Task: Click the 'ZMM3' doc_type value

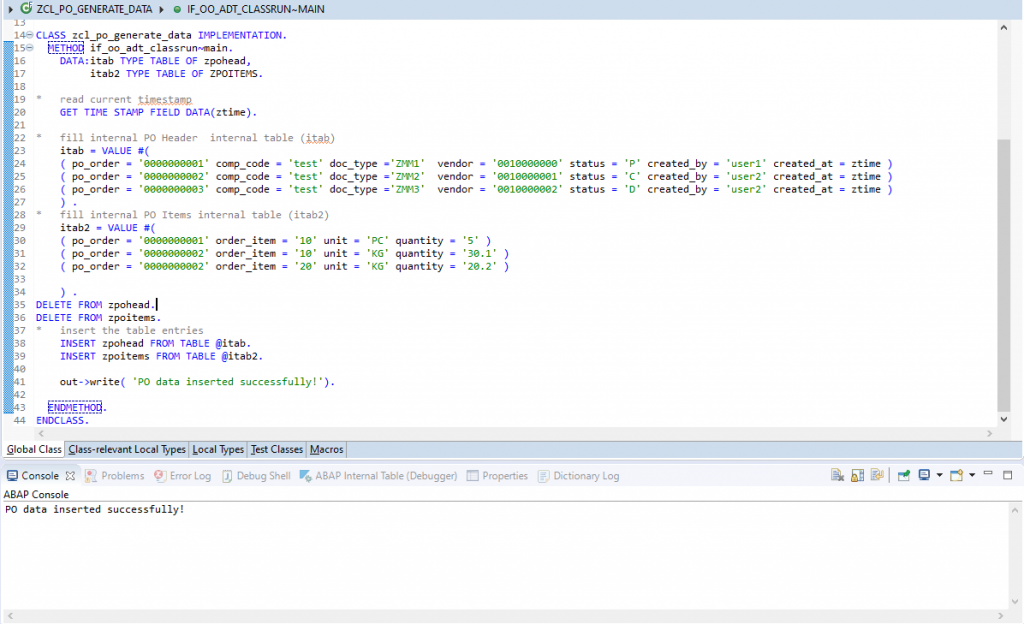Action: coord(408,189)
